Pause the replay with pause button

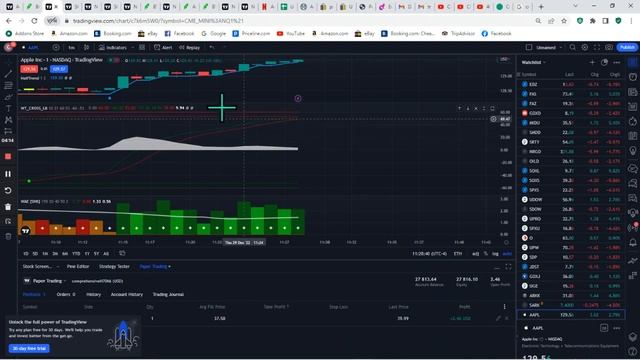tap(8, 174)
